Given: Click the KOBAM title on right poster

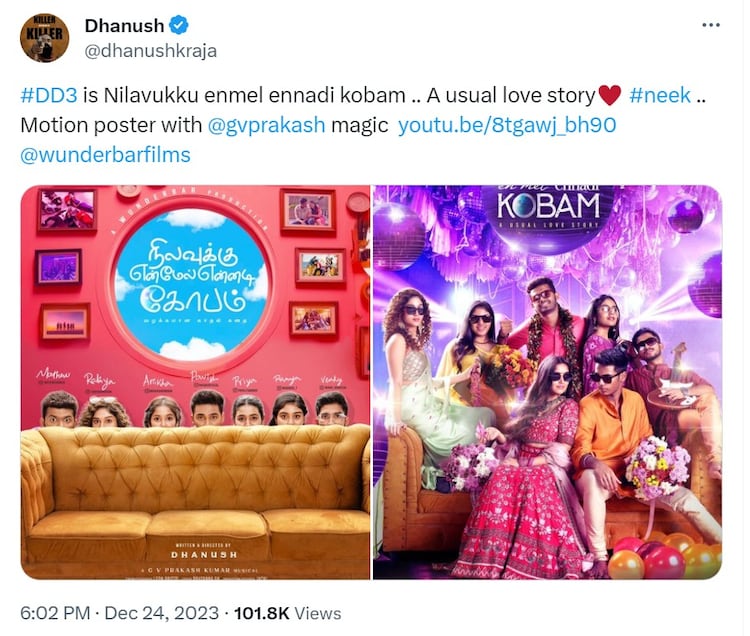Looking at the screenshot, I should click(548, 207).
